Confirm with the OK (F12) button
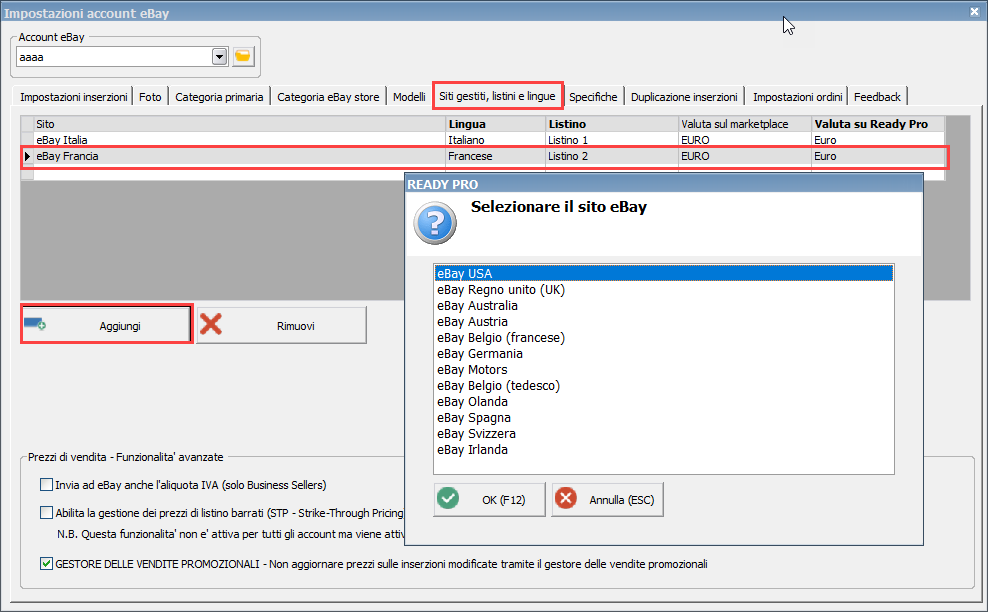Screen dimensions: 988x612 point(490,500)
